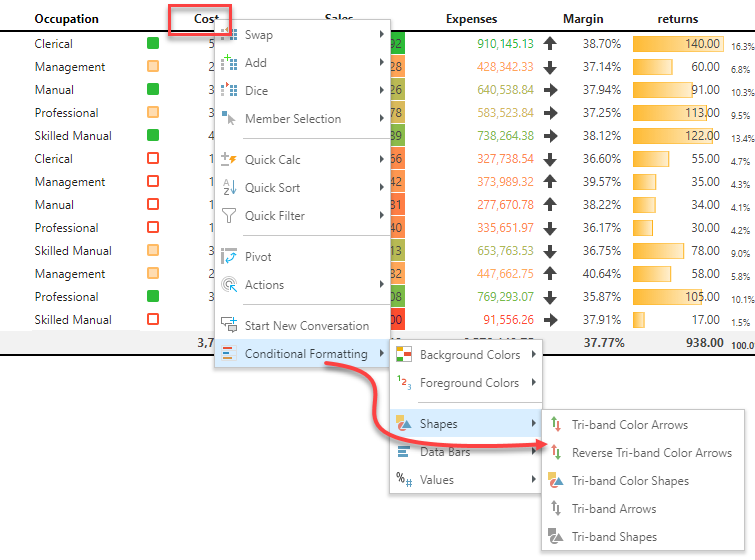Click the returns column header
The image size is (755, 560).
677,19
